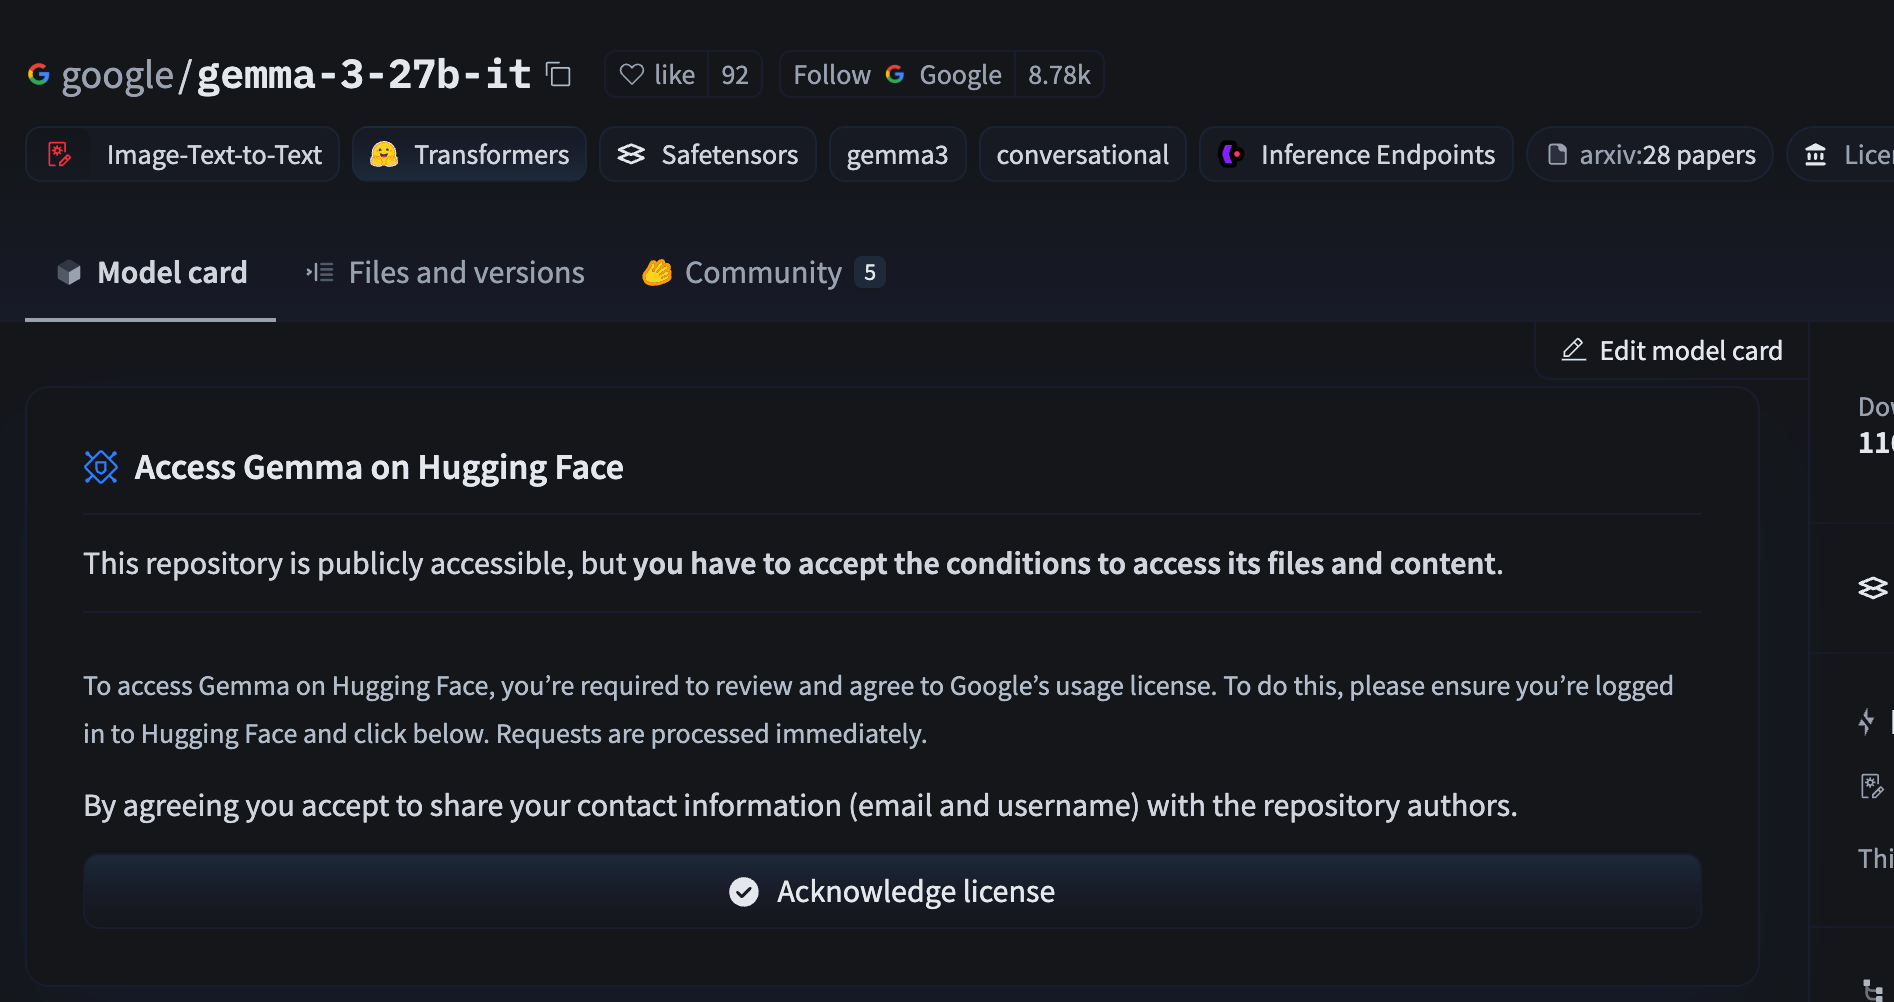Click the Access Gemma on Hugging Face heading
This screenshot has width=1894, height=1002.
point(379,467)
